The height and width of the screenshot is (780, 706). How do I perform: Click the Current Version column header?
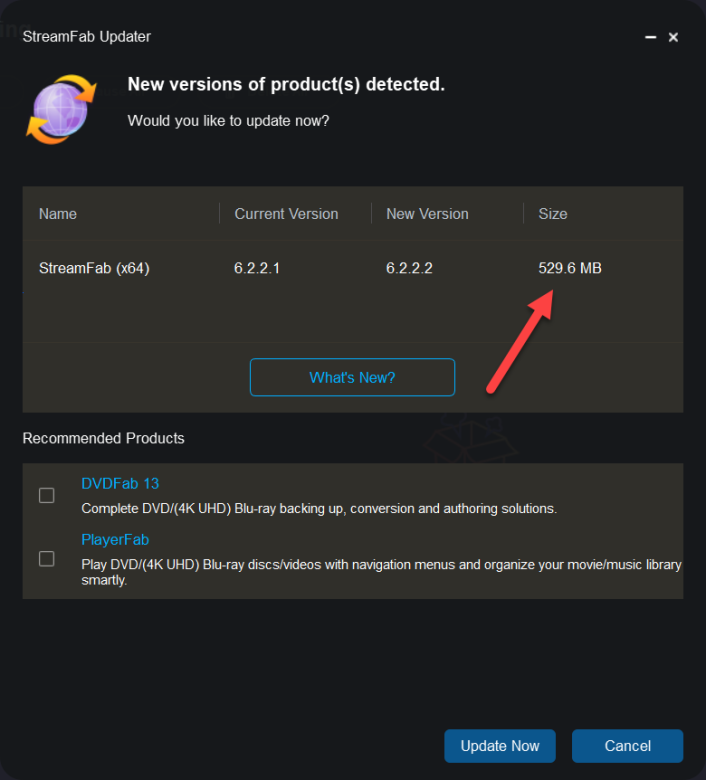pyautogui.click(x=286, y=214)
